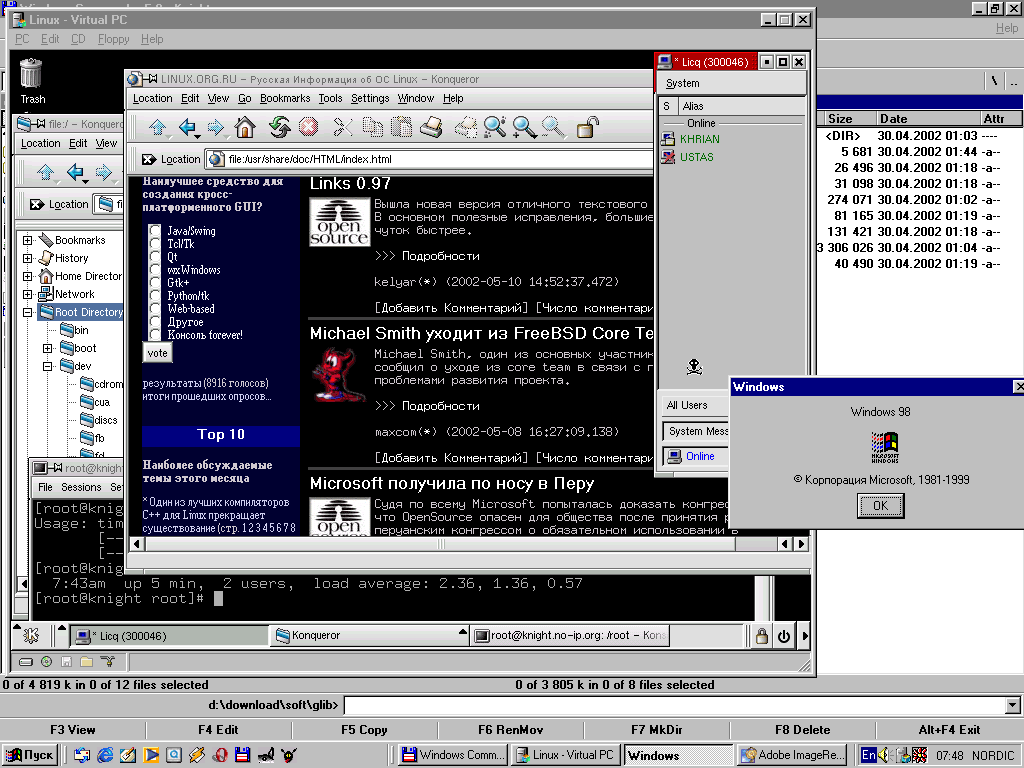Launch Internet Explorer from Windows quick launch
Image resolution: width=1024 pixels, height=768 pixels.
[105, 755]
